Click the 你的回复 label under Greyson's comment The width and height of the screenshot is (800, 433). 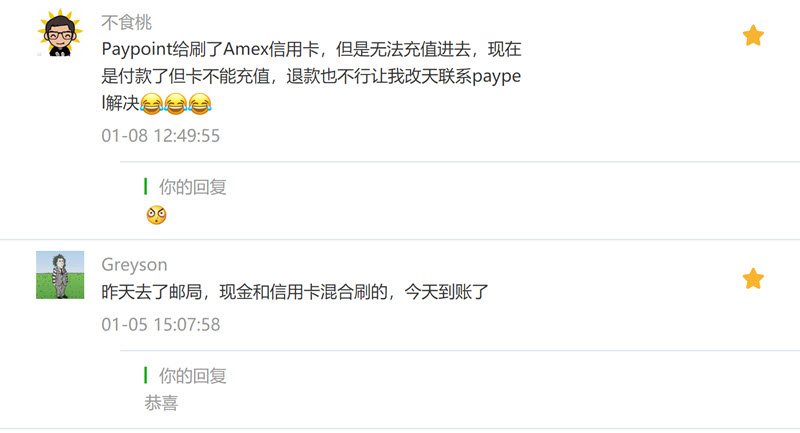pyautogui.click(x=192, y=376)
